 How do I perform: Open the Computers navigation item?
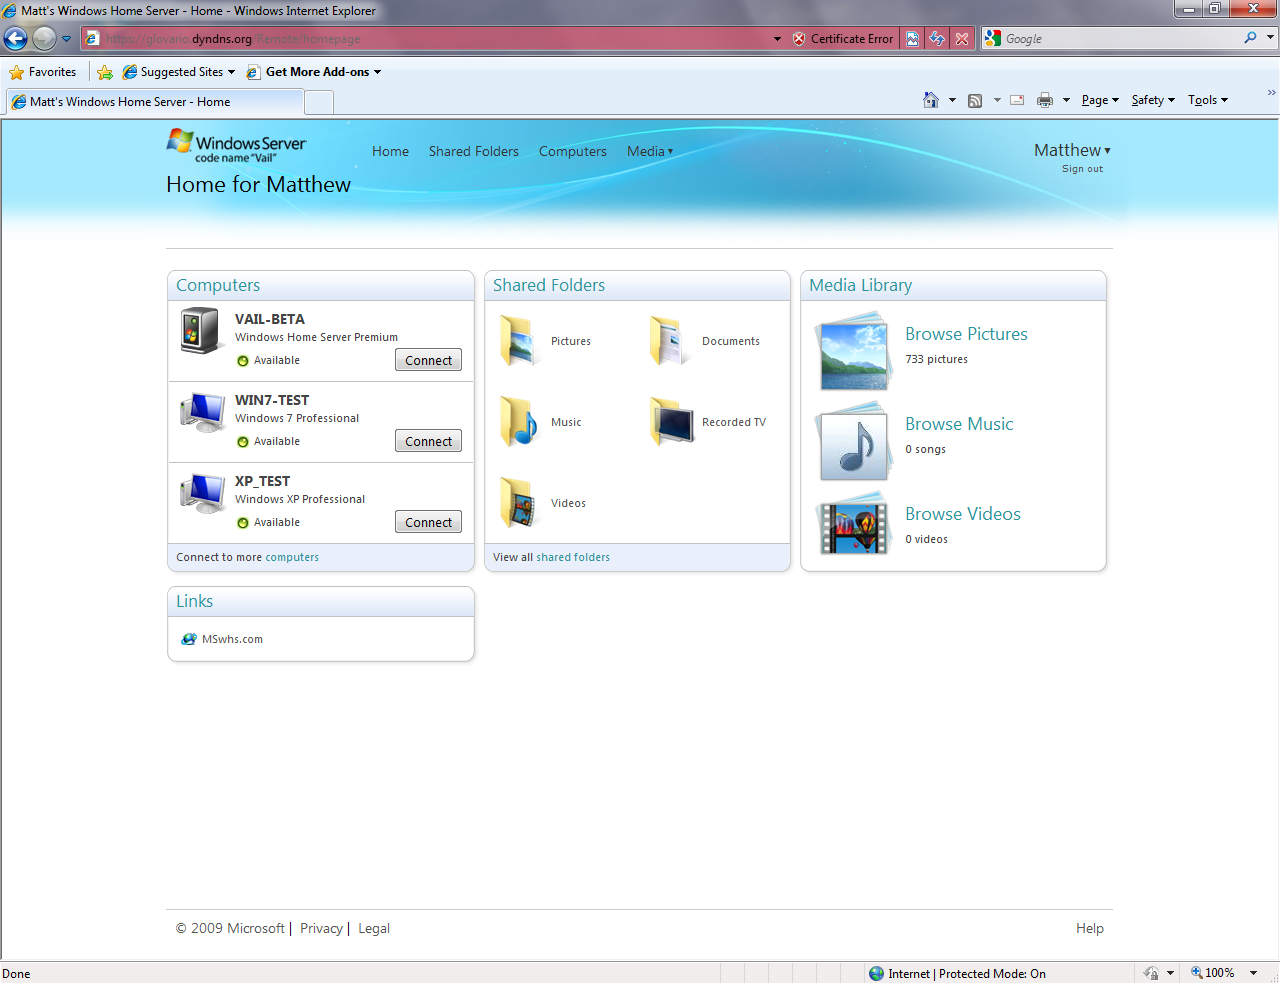click(573, 151)
